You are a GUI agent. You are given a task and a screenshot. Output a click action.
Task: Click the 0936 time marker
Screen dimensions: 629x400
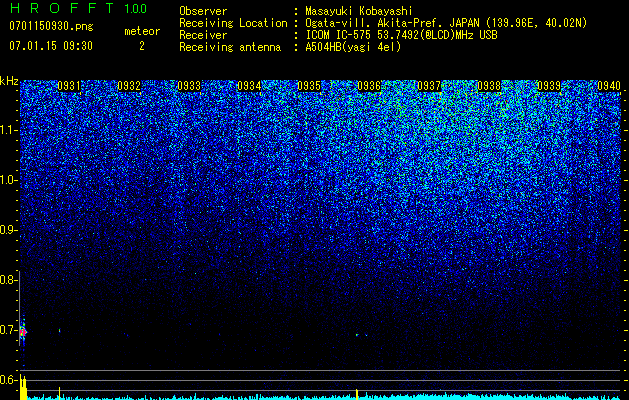(x=369, y=86)
